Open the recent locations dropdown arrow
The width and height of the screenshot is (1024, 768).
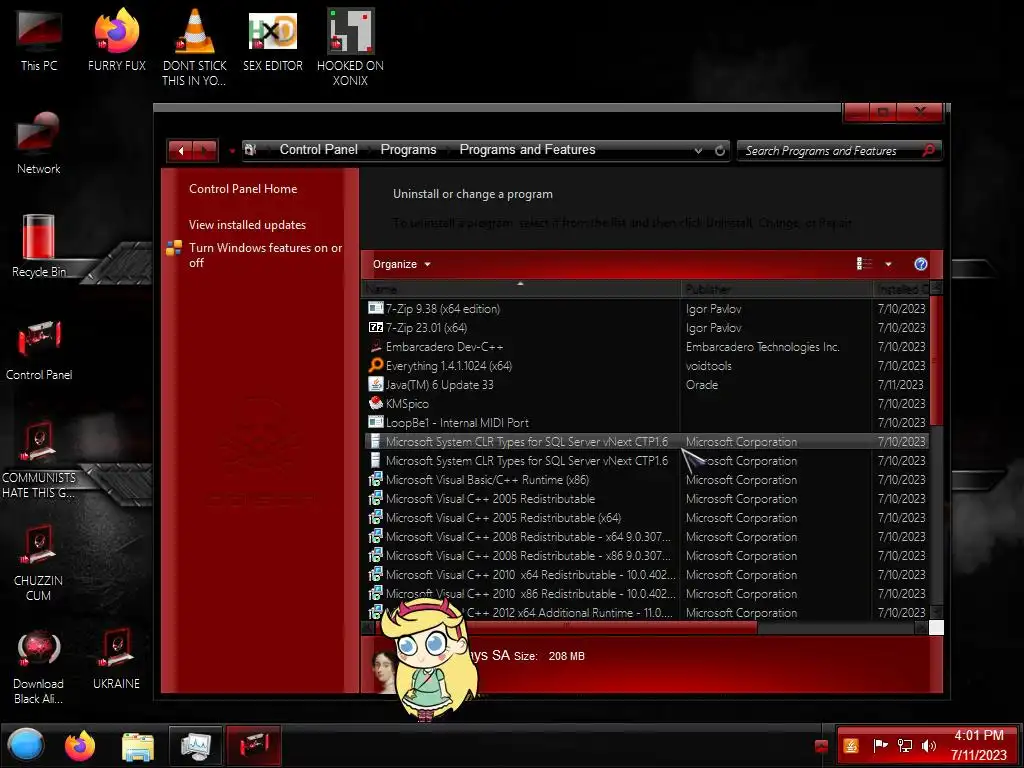232,152
